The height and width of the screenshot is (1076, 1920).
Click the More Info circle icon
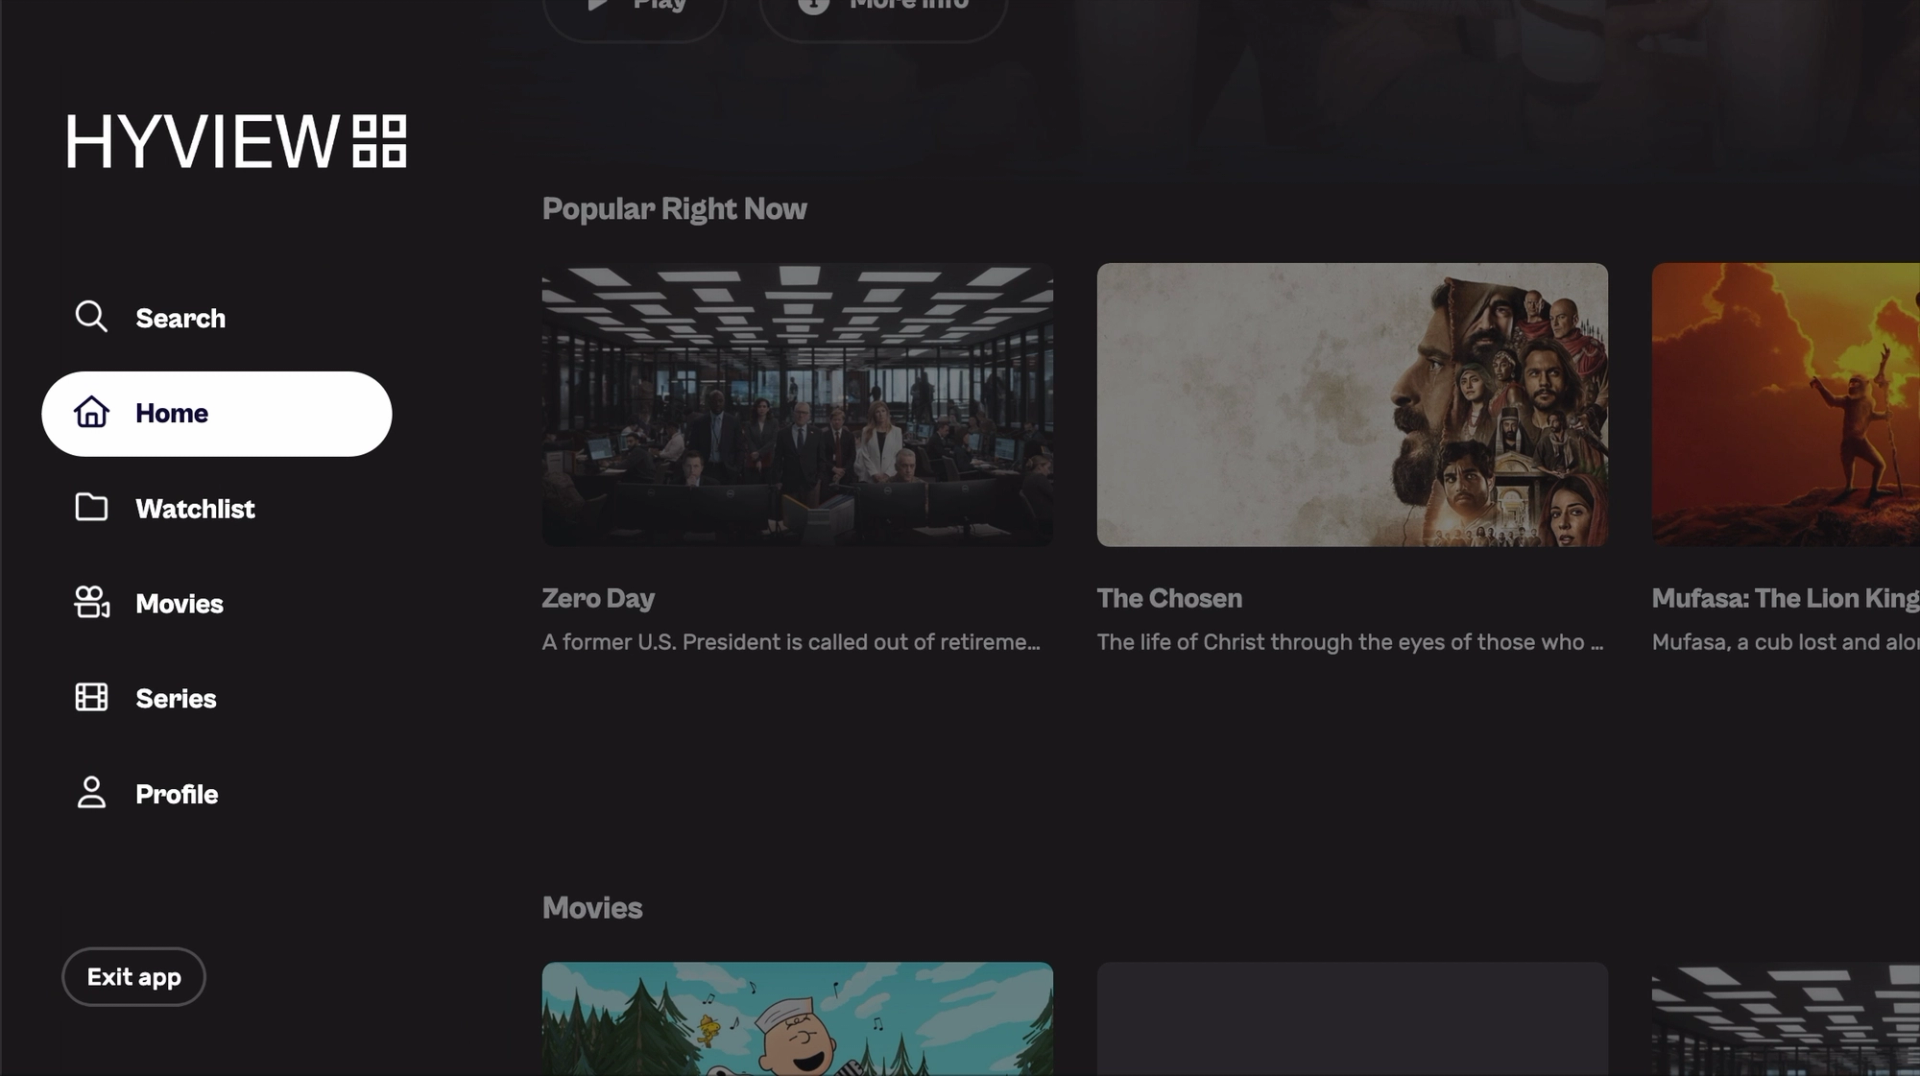click(813, 6)
